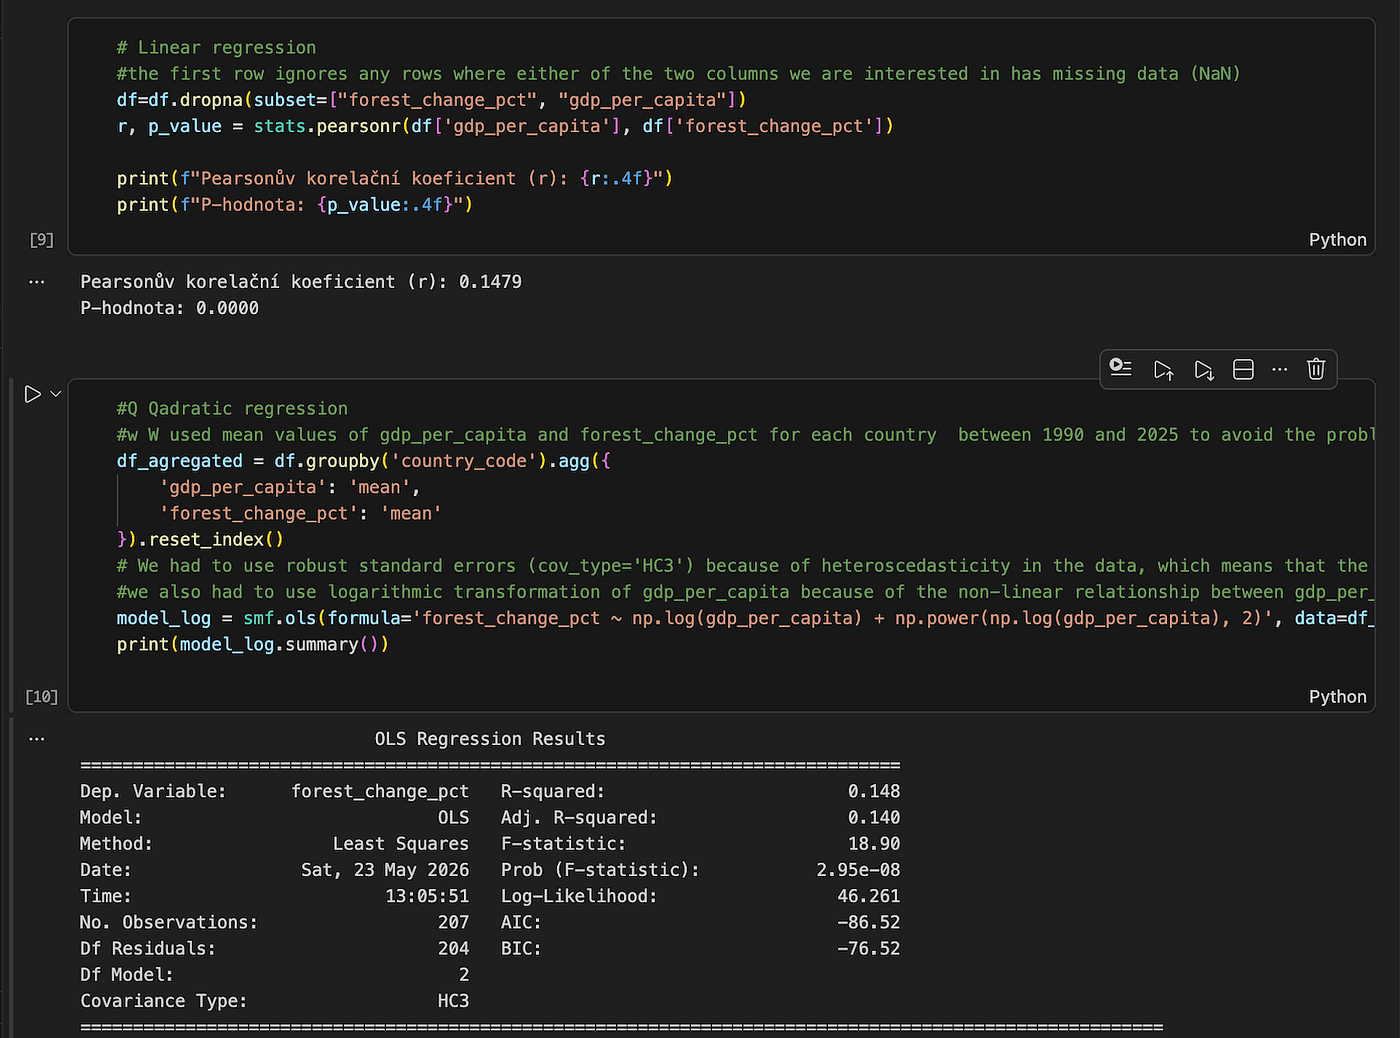Viewport: 1400px width, 1038px height.
Task: Click the Date value Sat, 23 May 2026
Action: point(385,870)
